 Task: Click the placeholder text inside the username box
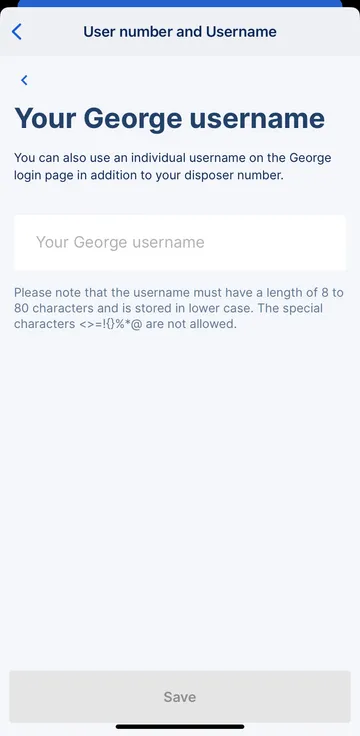click(120, 242)
